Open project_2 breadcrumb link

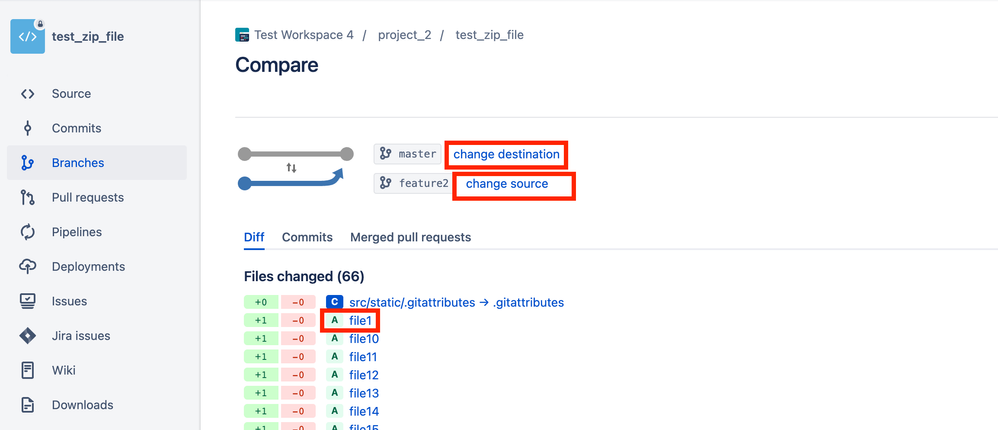tap(405, 35)
